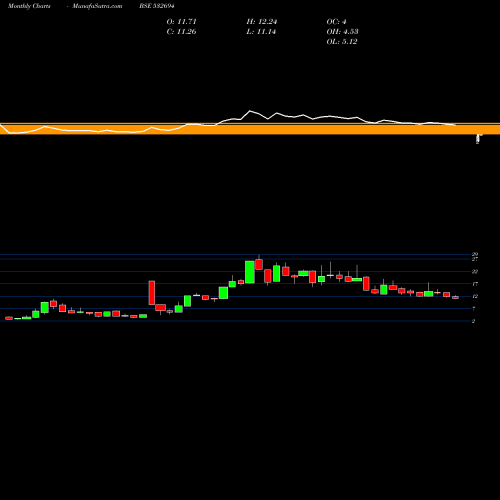This screenshot has height=500, width=500.
Task: Click the tallest green candlestick near the chart peak
Action: click(x=250, y=272)
